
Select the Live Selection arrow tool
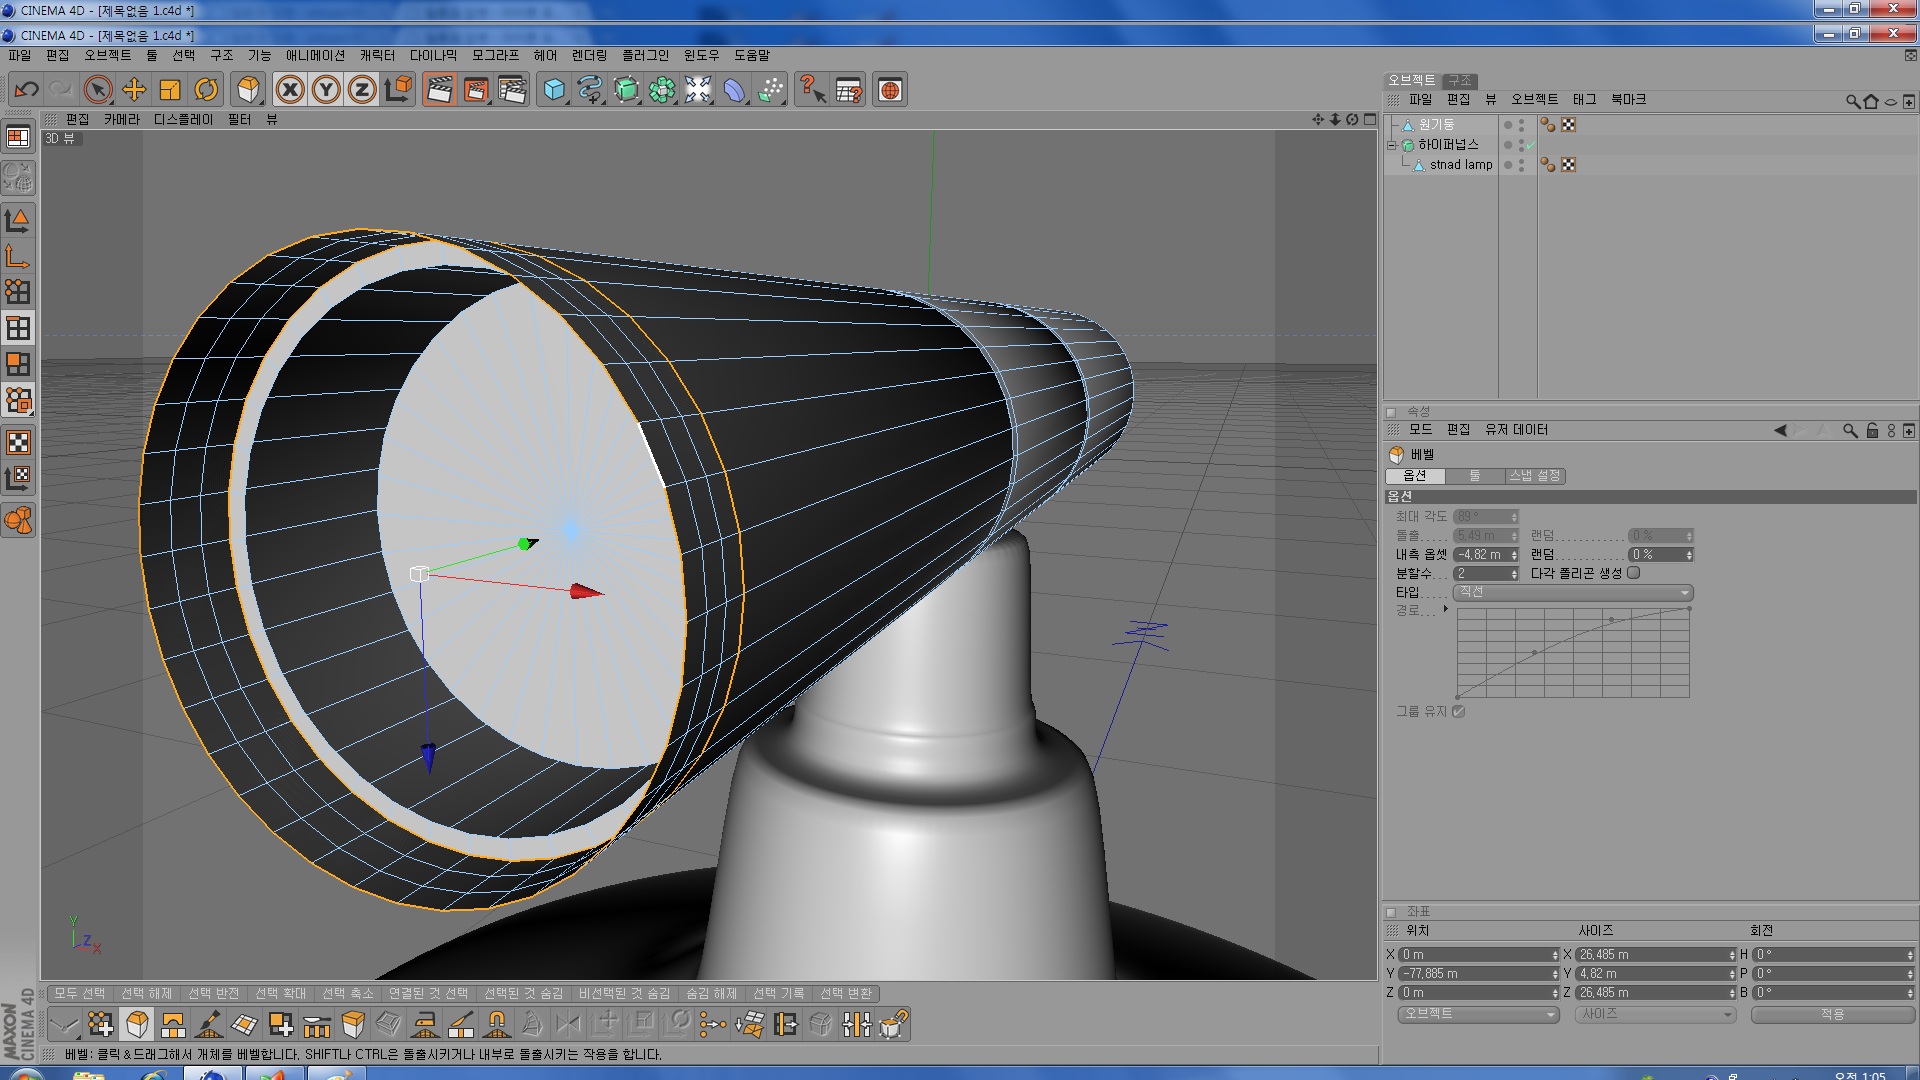[x=97, y=90]
